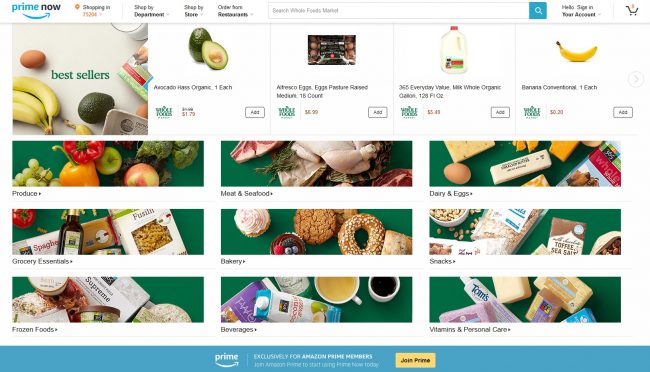Click the prime logo in the bottom banner
Image resolution: width=650 pixels, height=372 pixels.
coord(227,360)
